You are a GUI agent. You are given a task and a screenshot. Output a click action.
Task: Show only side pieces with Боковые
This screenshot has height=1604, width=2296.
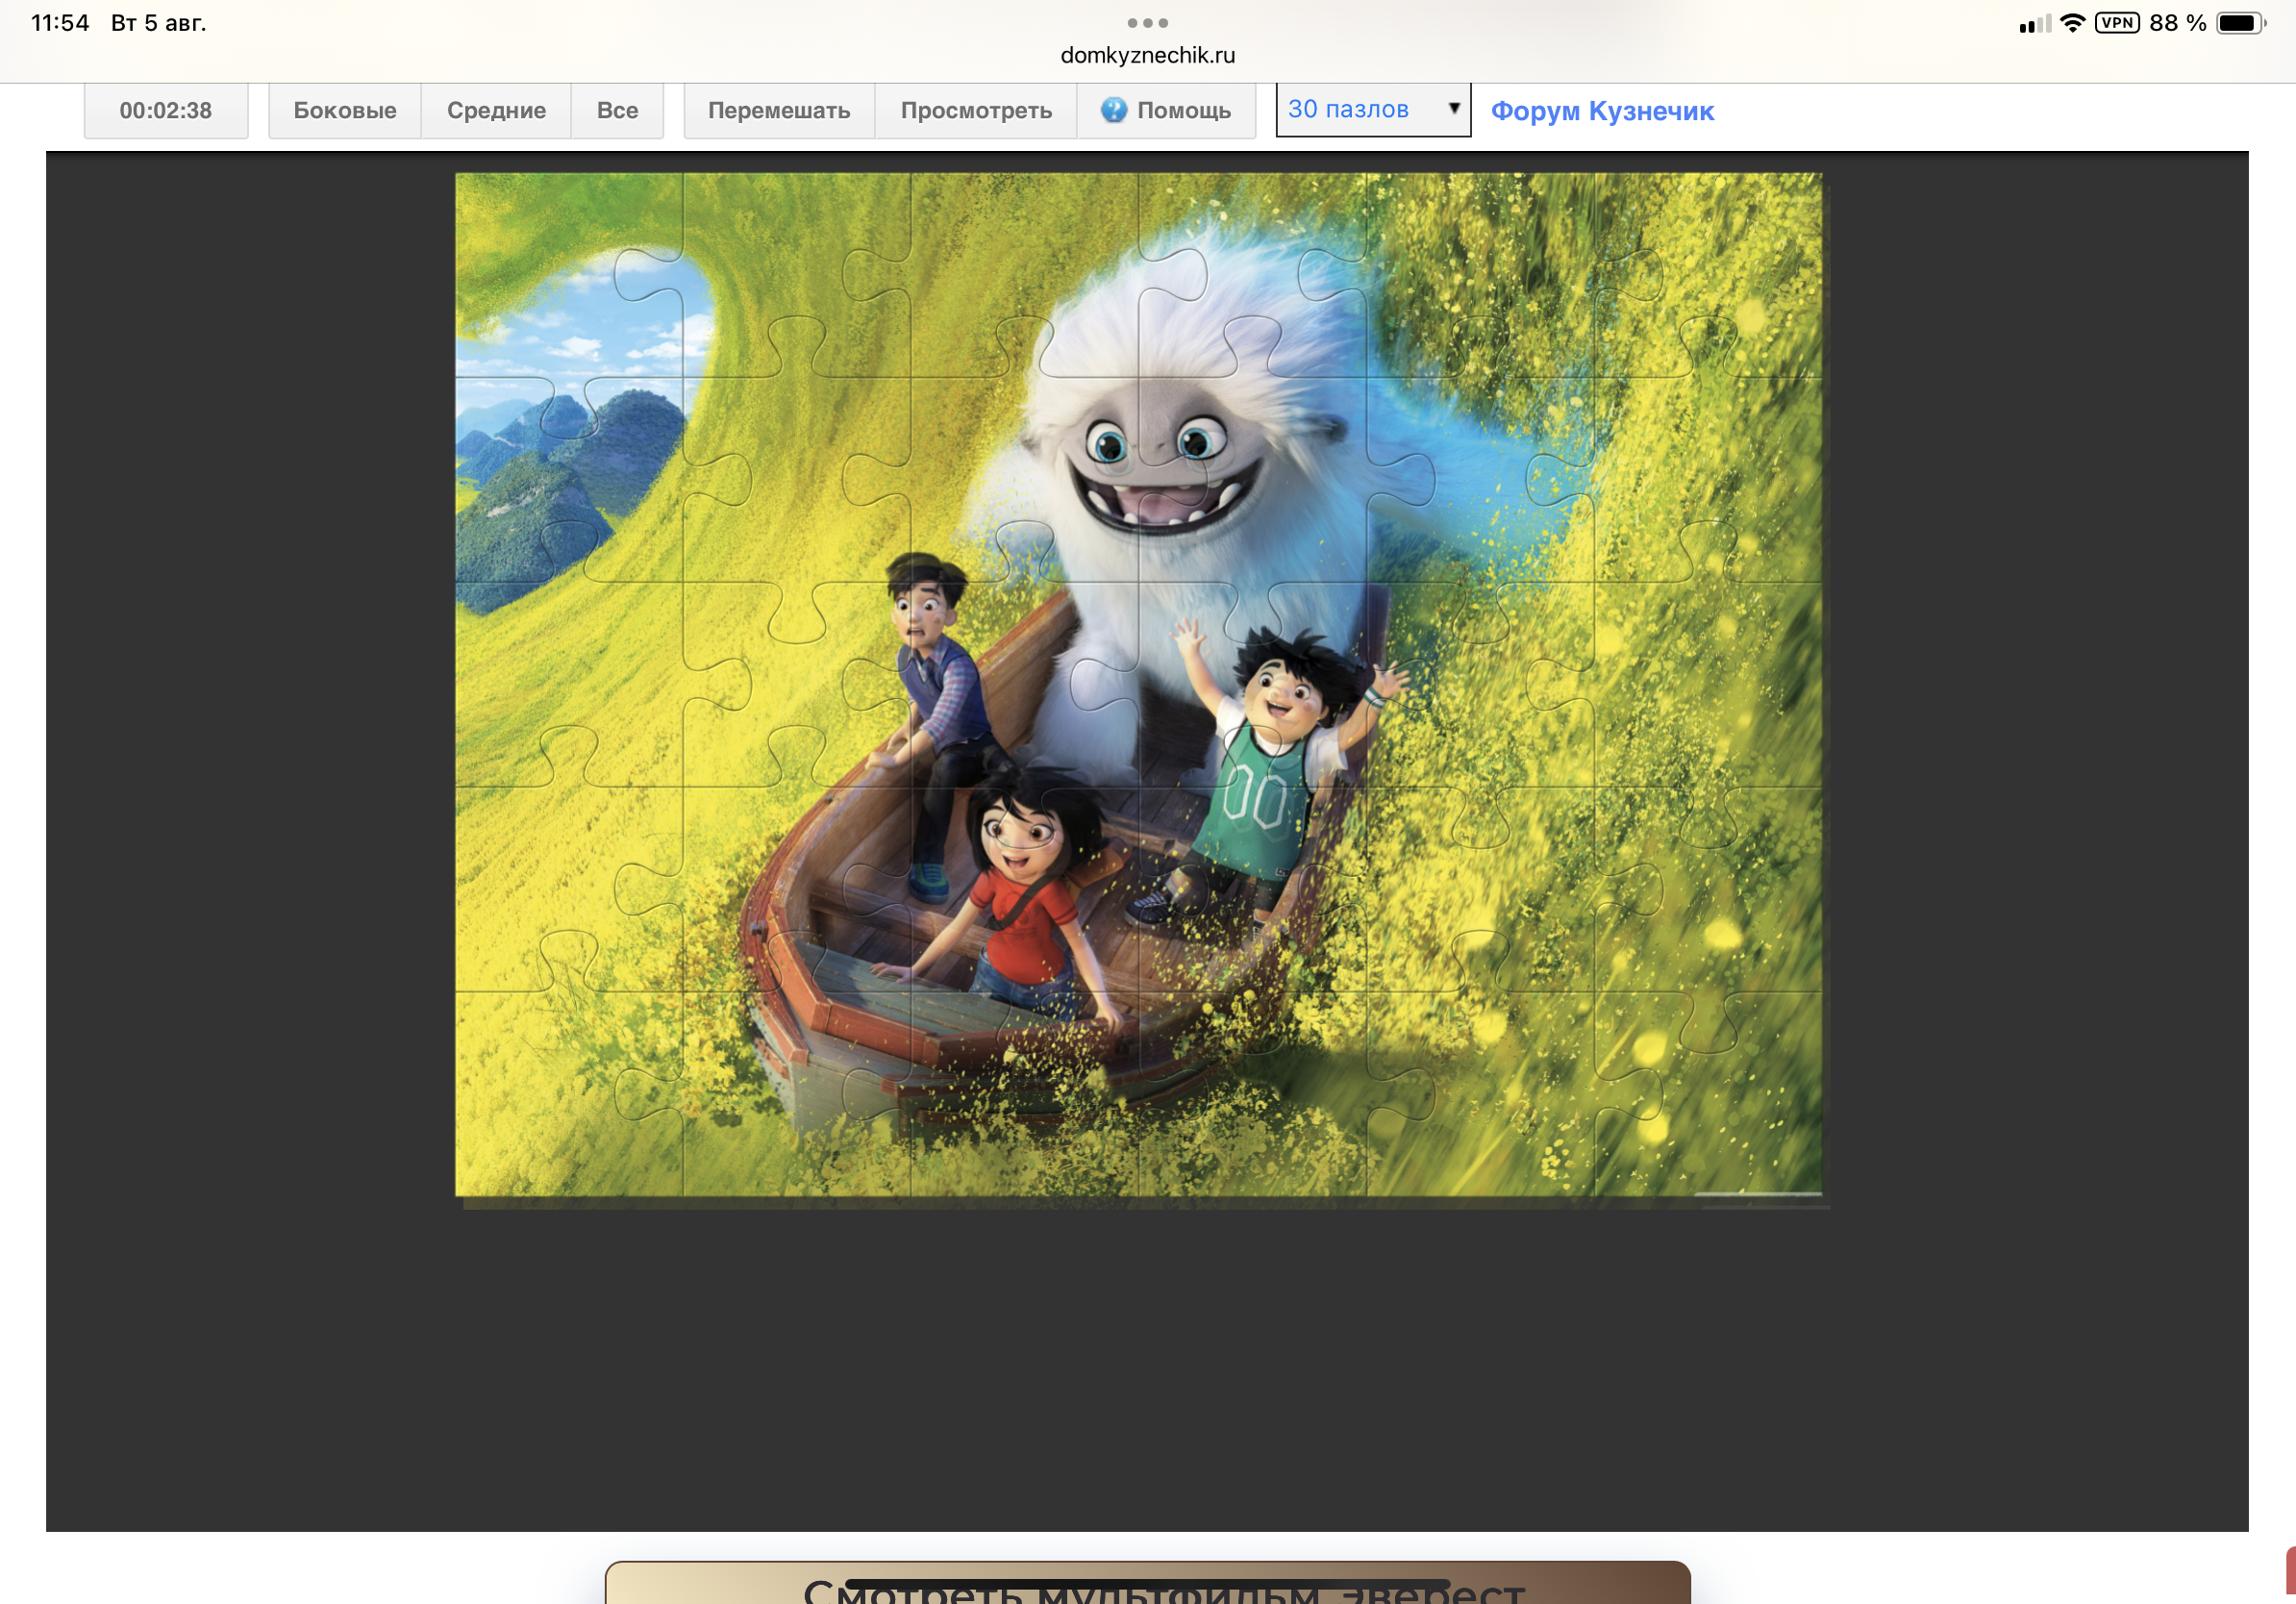coord(345,110)
